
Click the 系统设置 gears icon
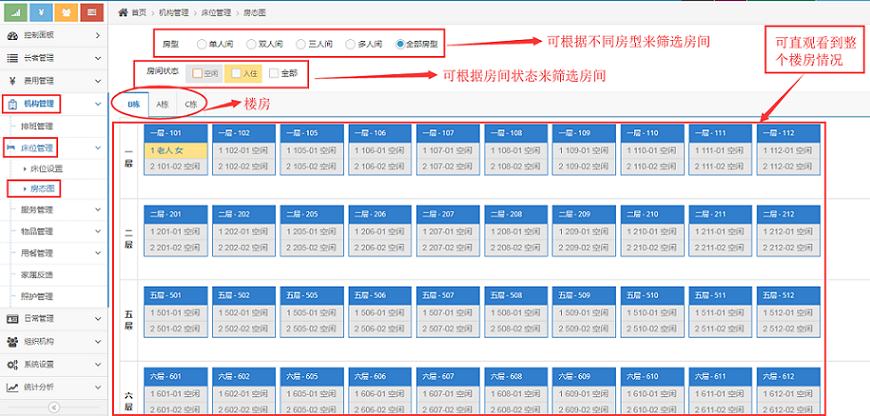(13, 364)
